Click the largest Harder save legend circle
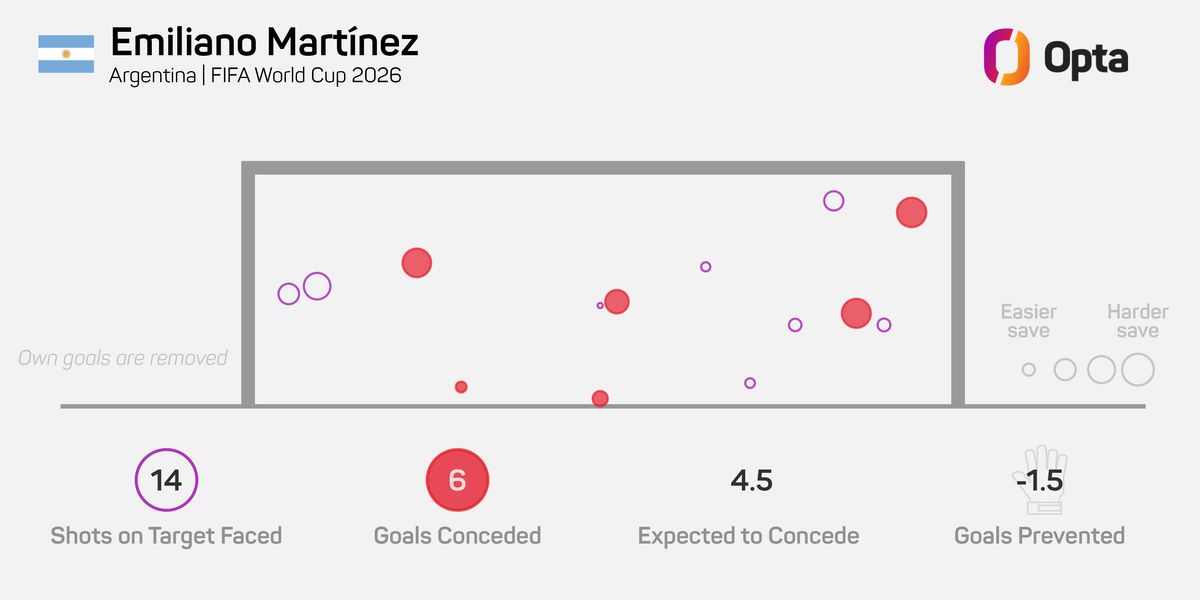This screenshot has height=600, width=1200. 1137,370
